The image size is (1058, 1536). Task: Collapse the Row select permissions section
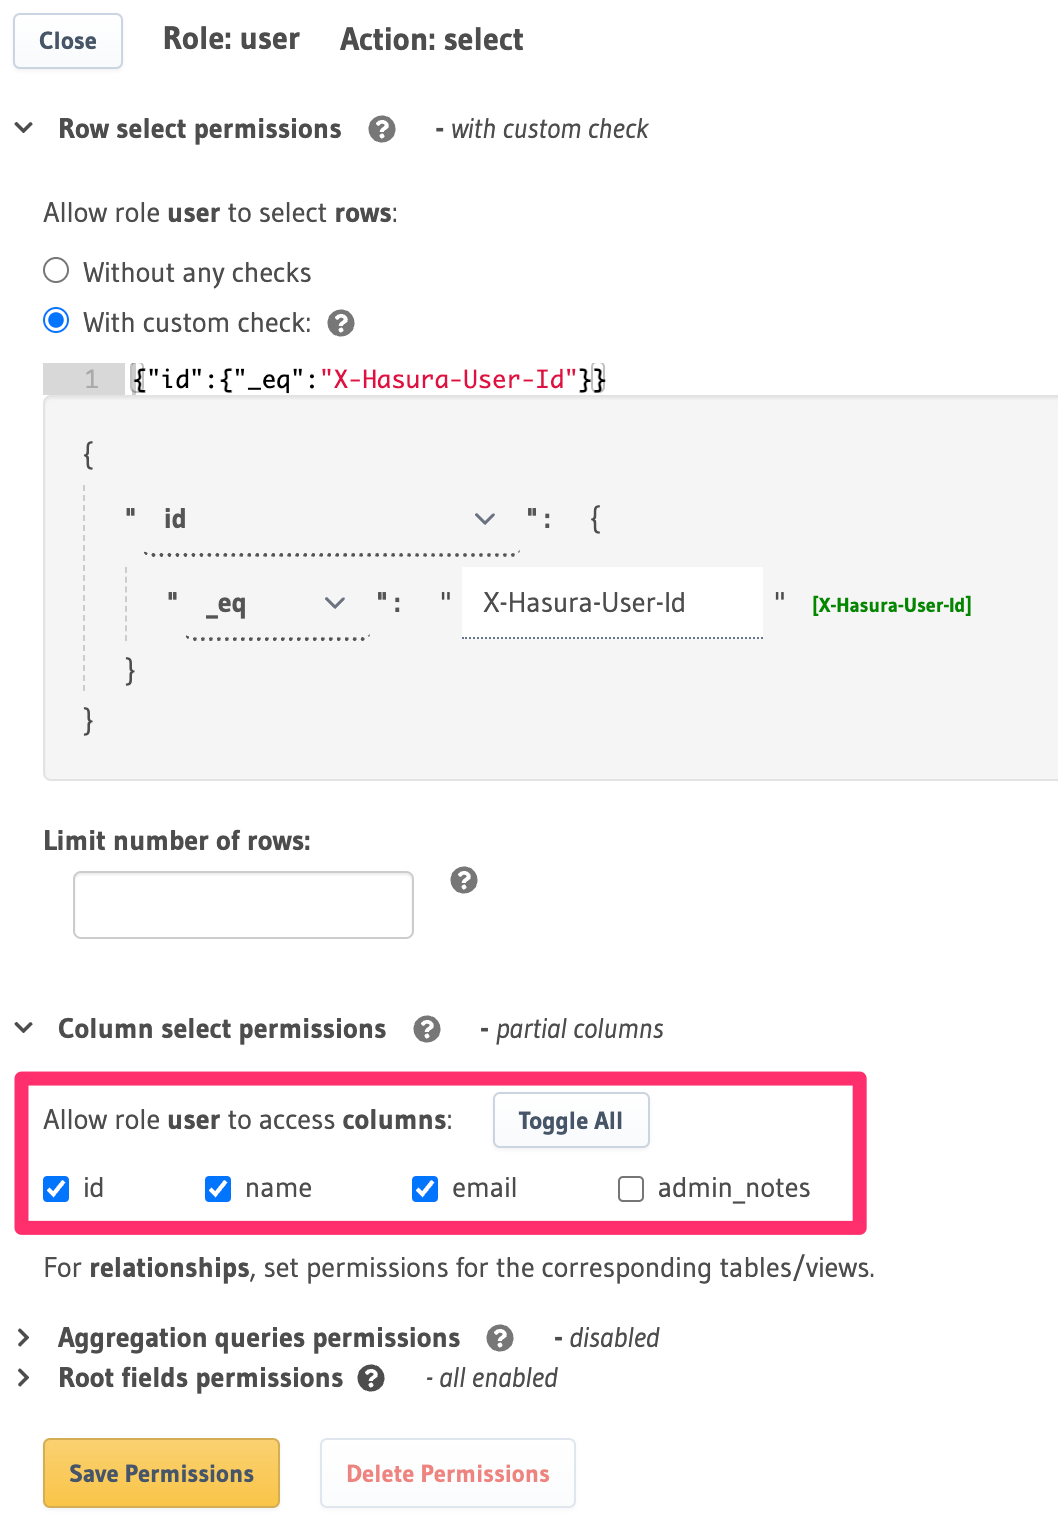(x=22, y=128)
